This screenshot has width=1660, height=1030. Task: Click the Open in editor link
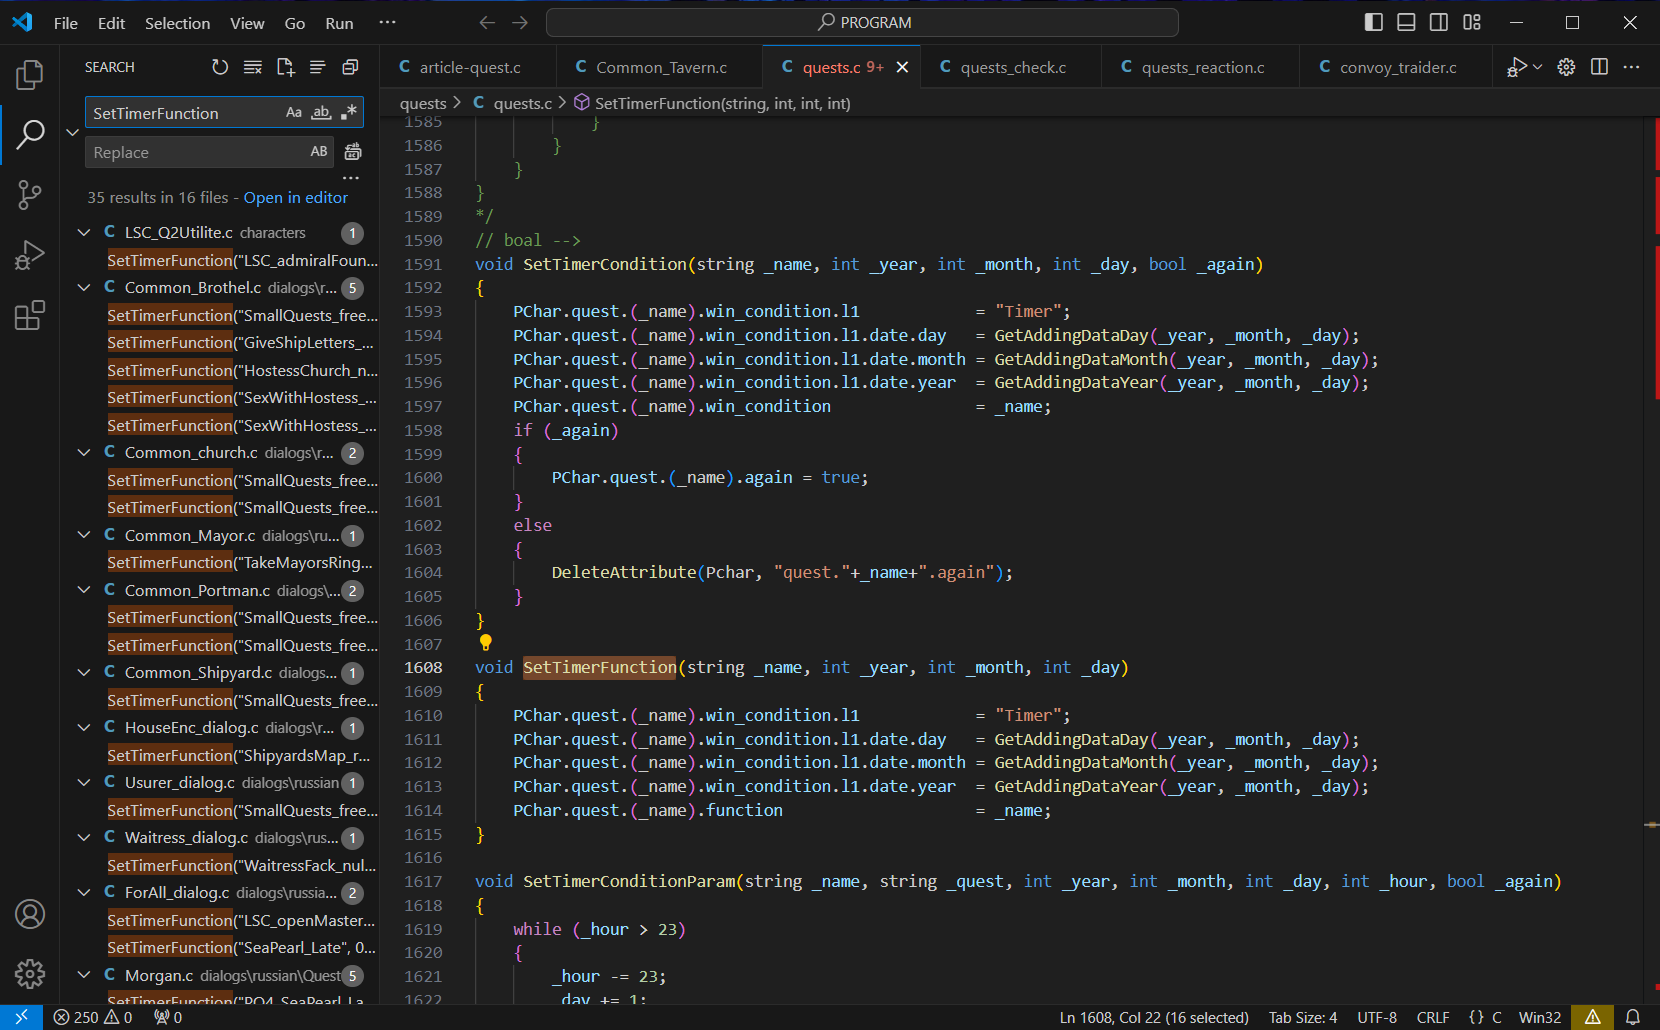pyautogui.click(x=296, y=198)
